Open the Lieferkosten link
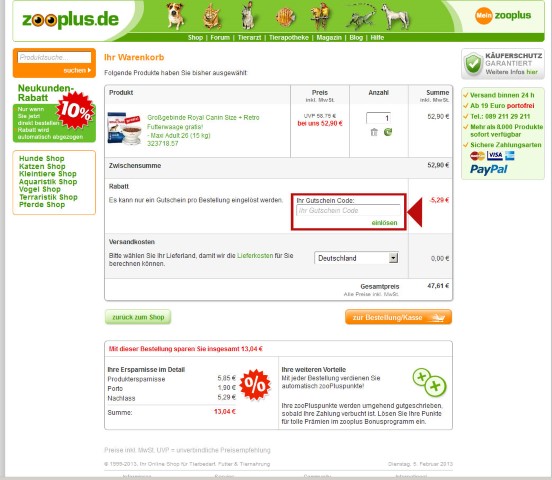 pyautogui.click(x=255, y=256)
